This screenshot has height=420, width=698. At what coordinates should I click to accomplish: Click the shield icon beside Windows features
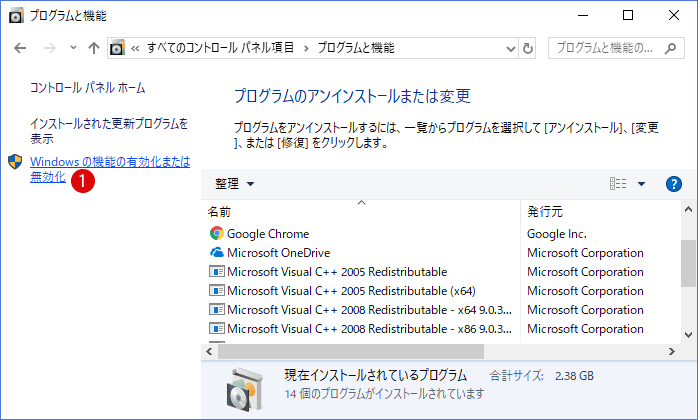(15, 162)
